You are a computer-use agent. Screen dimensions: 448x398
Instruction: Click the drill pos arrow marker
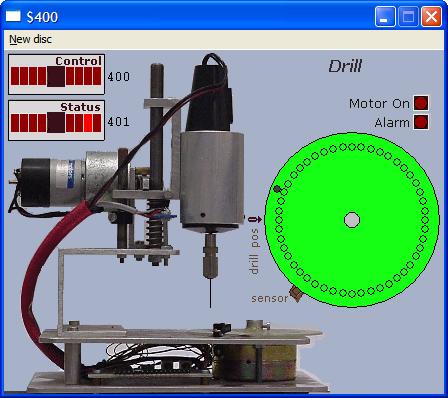click(255, 219)
